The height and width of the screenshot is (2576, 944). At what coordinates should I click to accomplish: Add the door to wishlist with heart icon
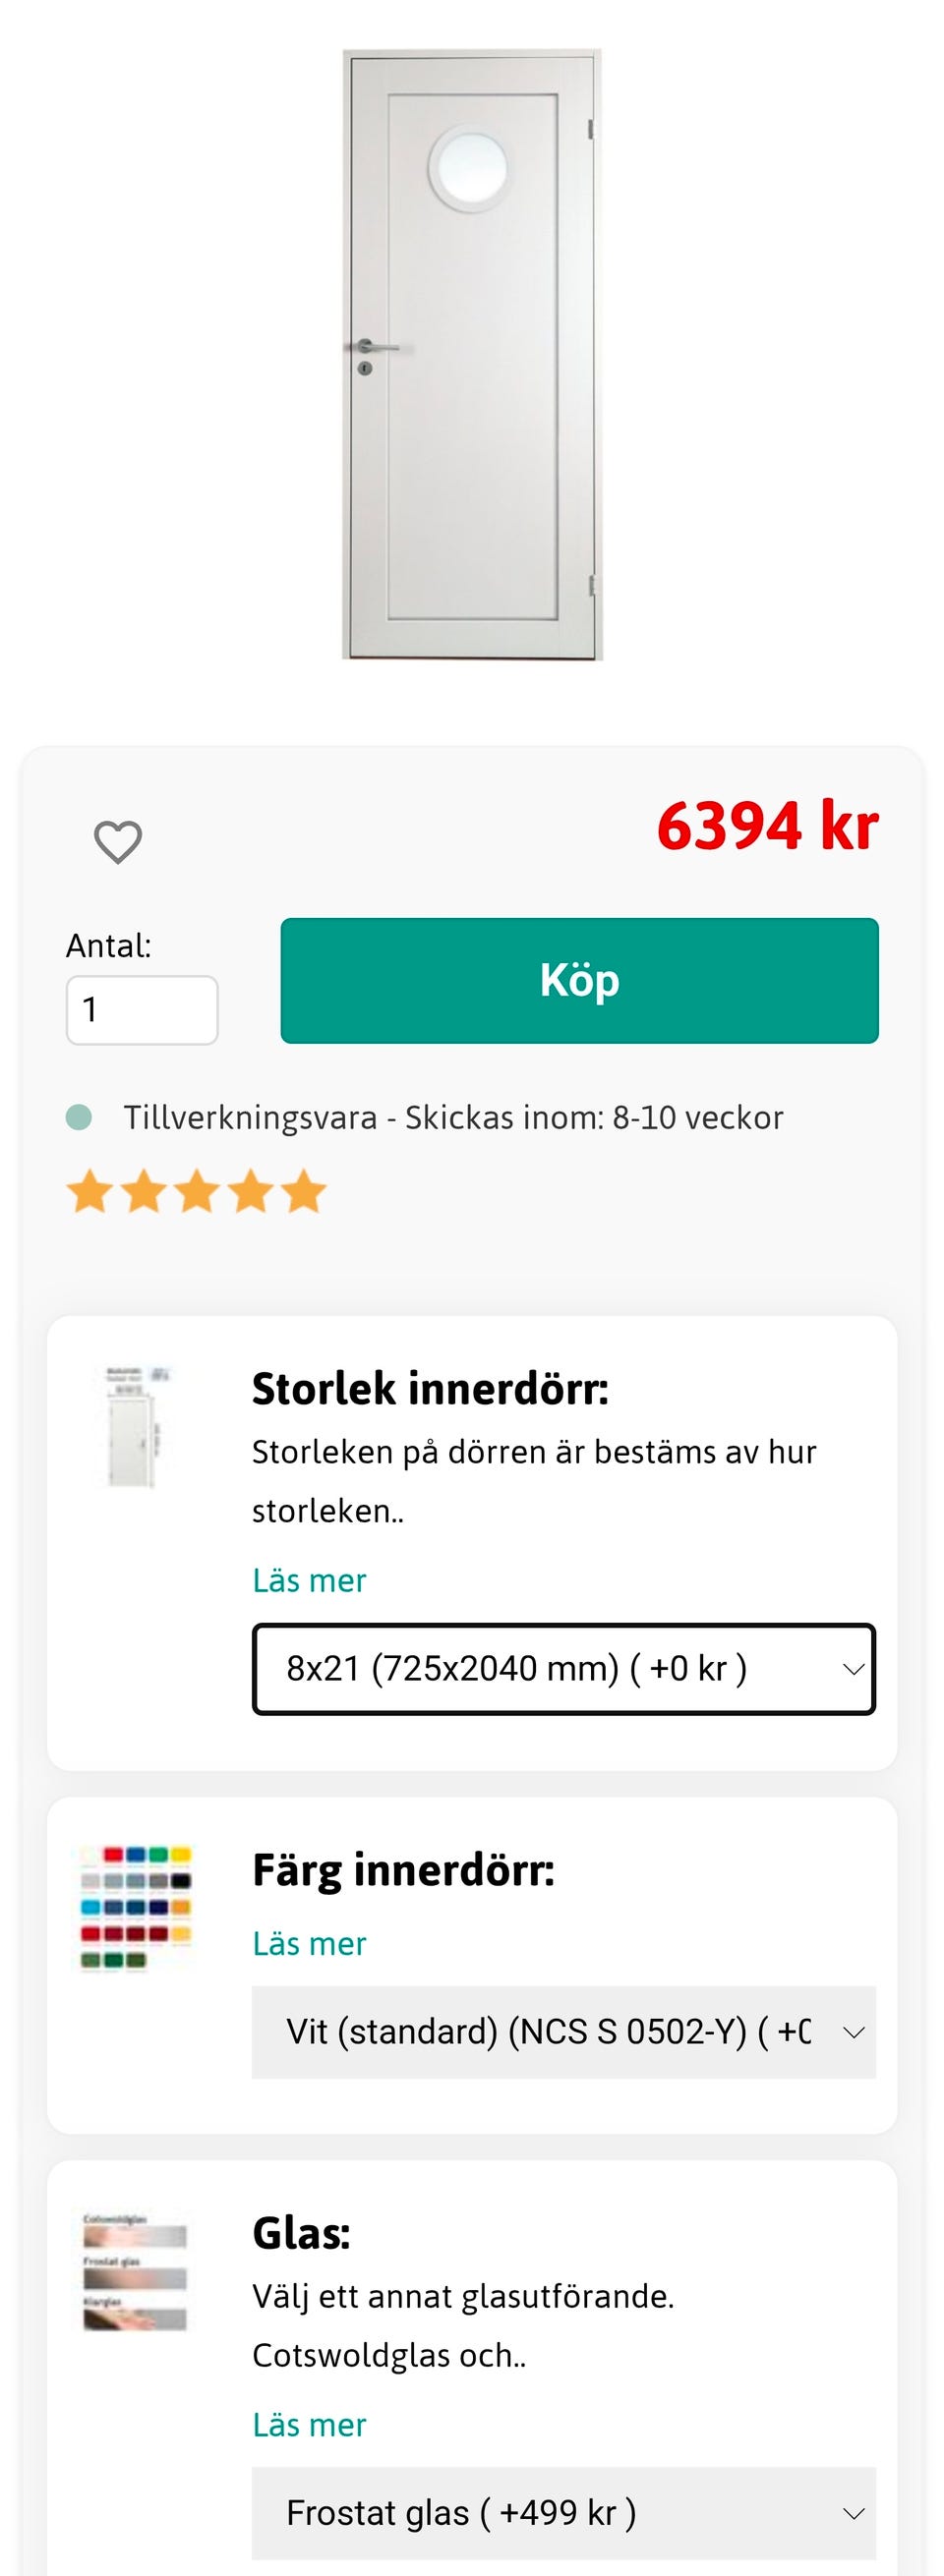(118, 842)
